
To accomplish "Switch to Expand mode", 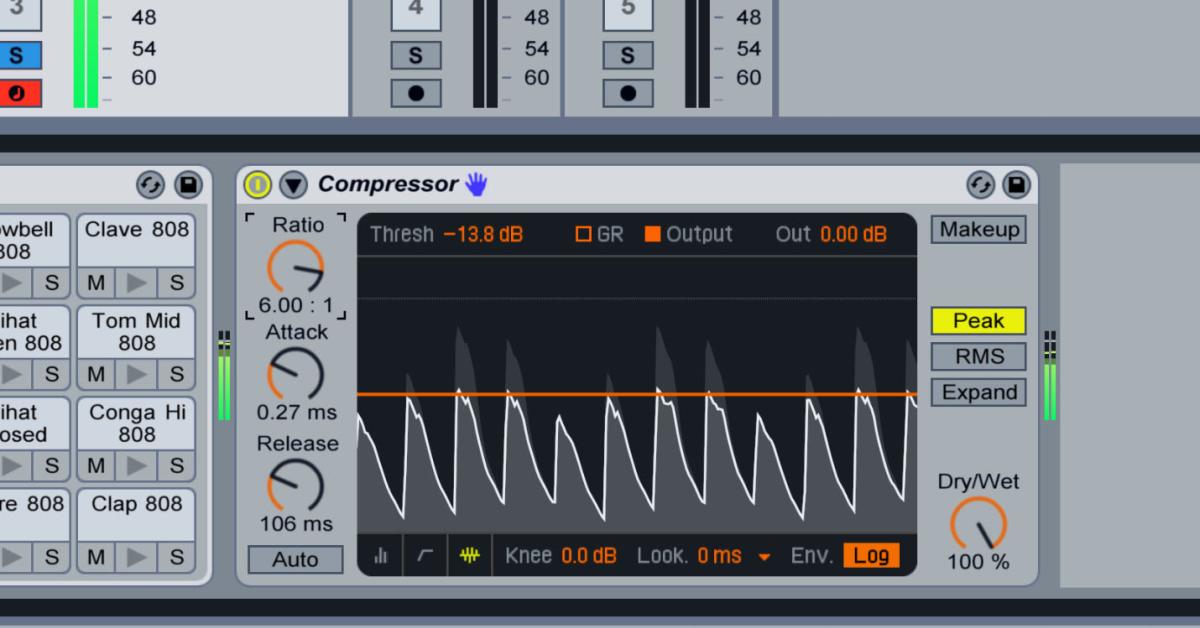I will pyautogui.click(x=978, y=392).
